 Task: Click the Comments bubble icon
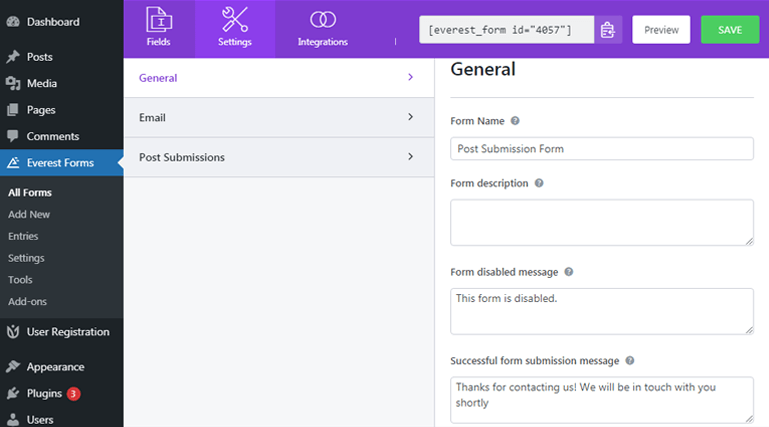click(13, 136)
